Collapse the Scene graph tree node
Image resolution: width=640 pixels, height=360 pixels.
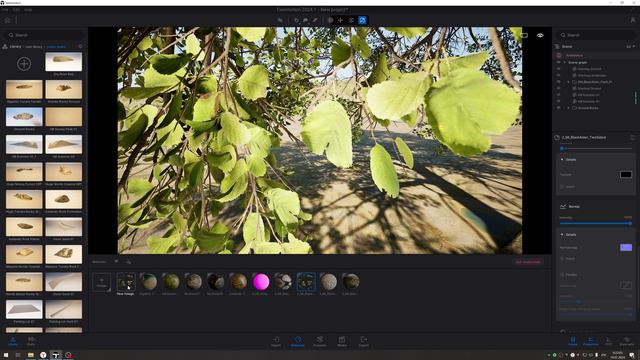click(x=565, y=62)
